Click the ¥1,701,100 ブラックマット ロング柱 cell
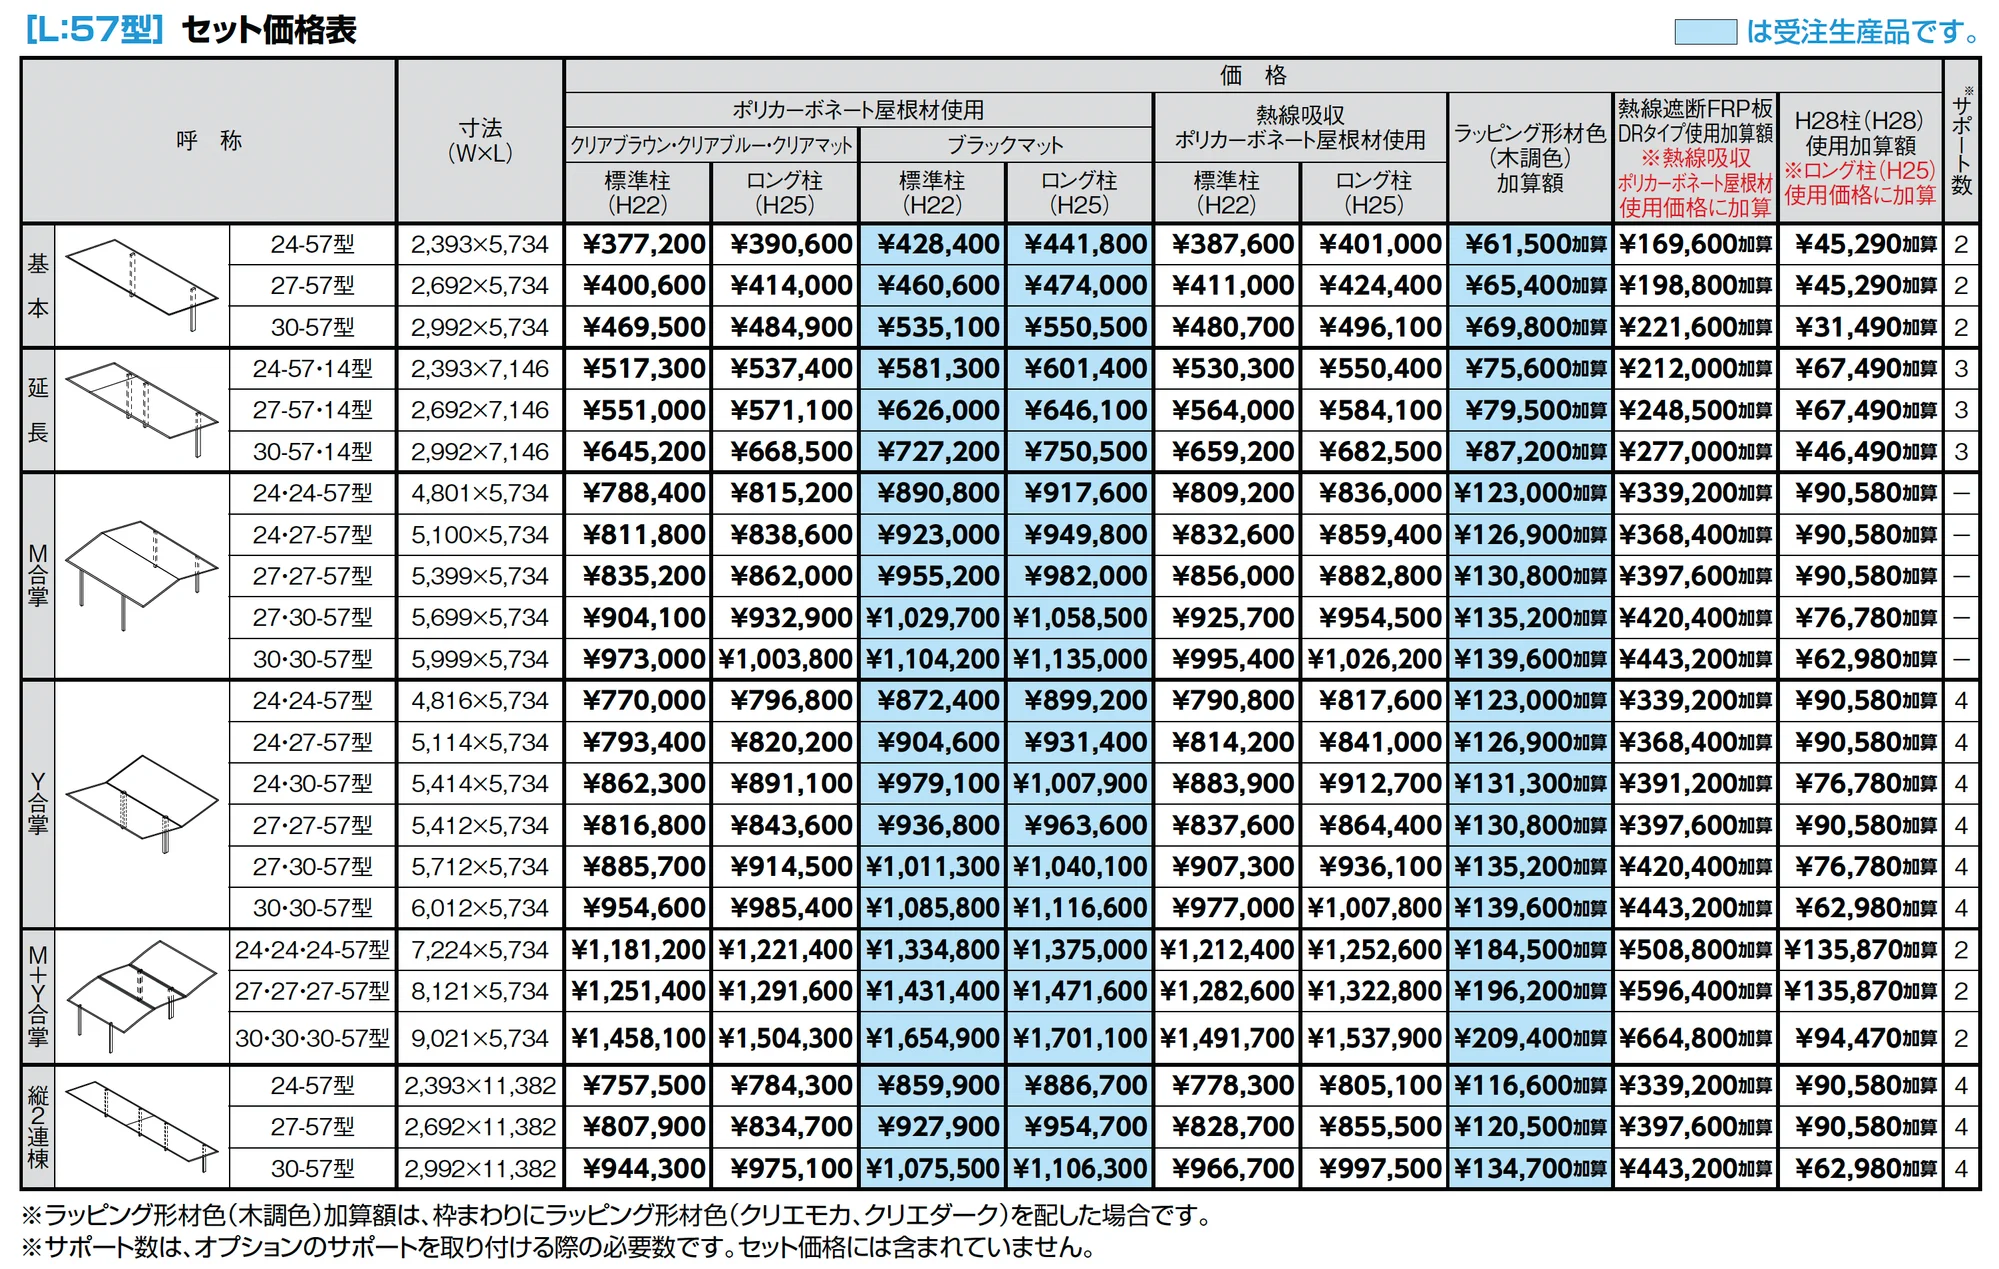Image resolution: width=1999 pixels, height=1269 pixels. [1080, 1038]
